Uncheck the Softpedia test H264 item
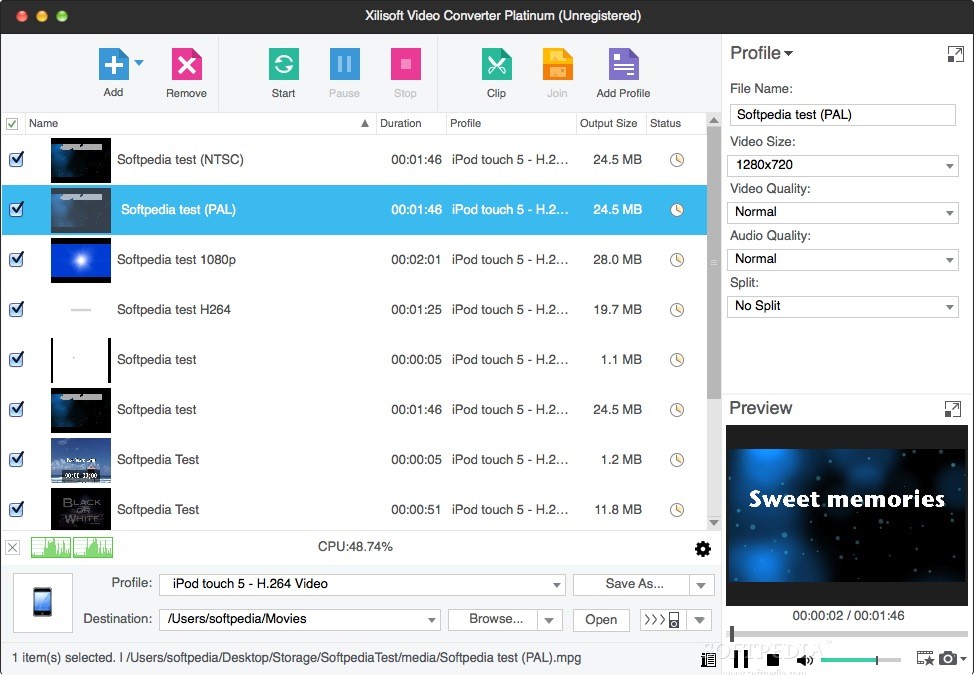Screen dimensions: 974x675 point(16,310)
